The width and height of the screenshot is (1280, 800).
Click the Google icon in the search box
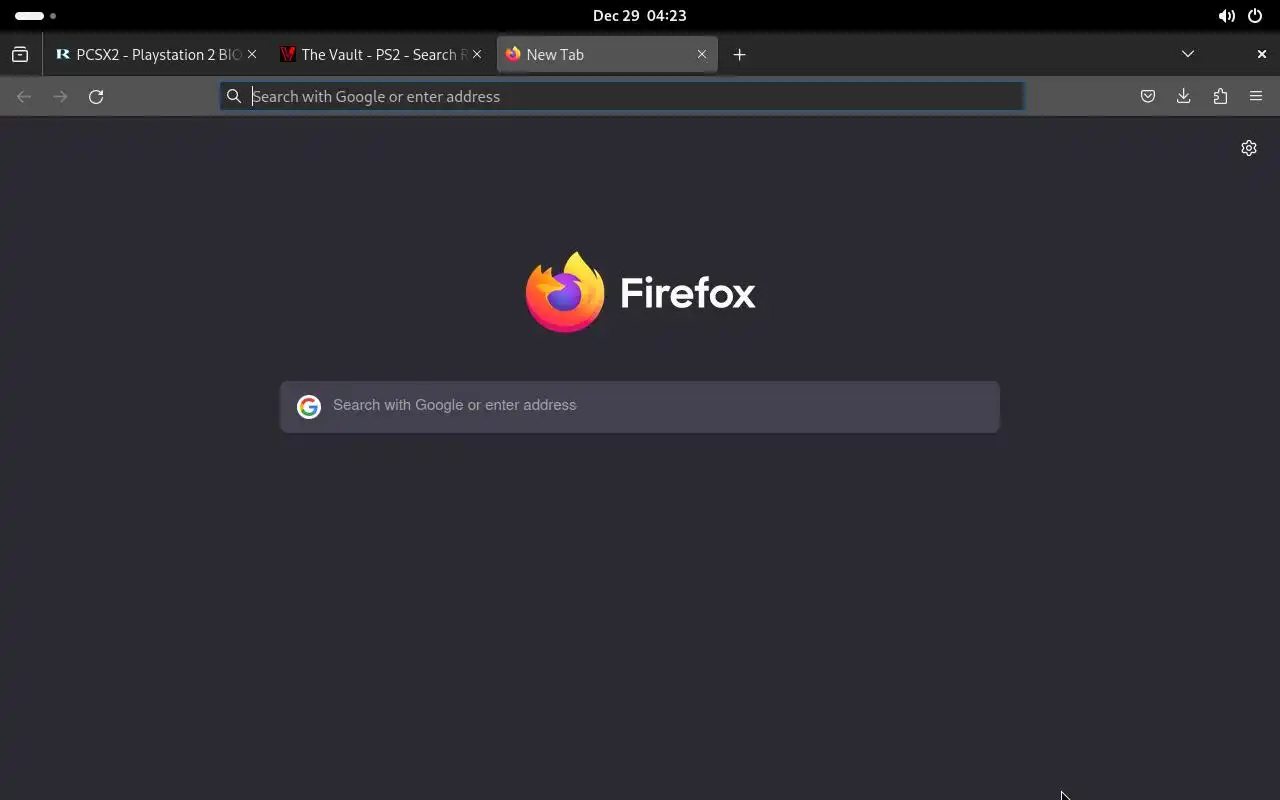coord(308,406)
